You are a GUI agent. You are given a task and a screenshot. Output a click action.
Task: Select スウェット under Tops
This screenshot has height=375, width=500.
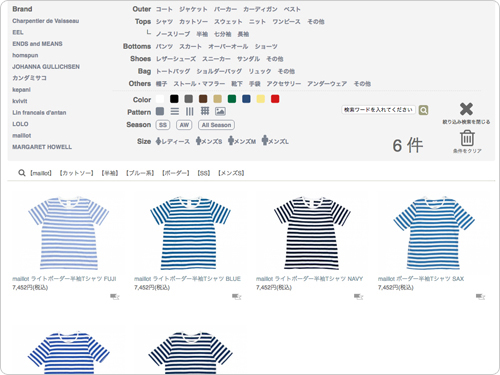coord(228,22)
